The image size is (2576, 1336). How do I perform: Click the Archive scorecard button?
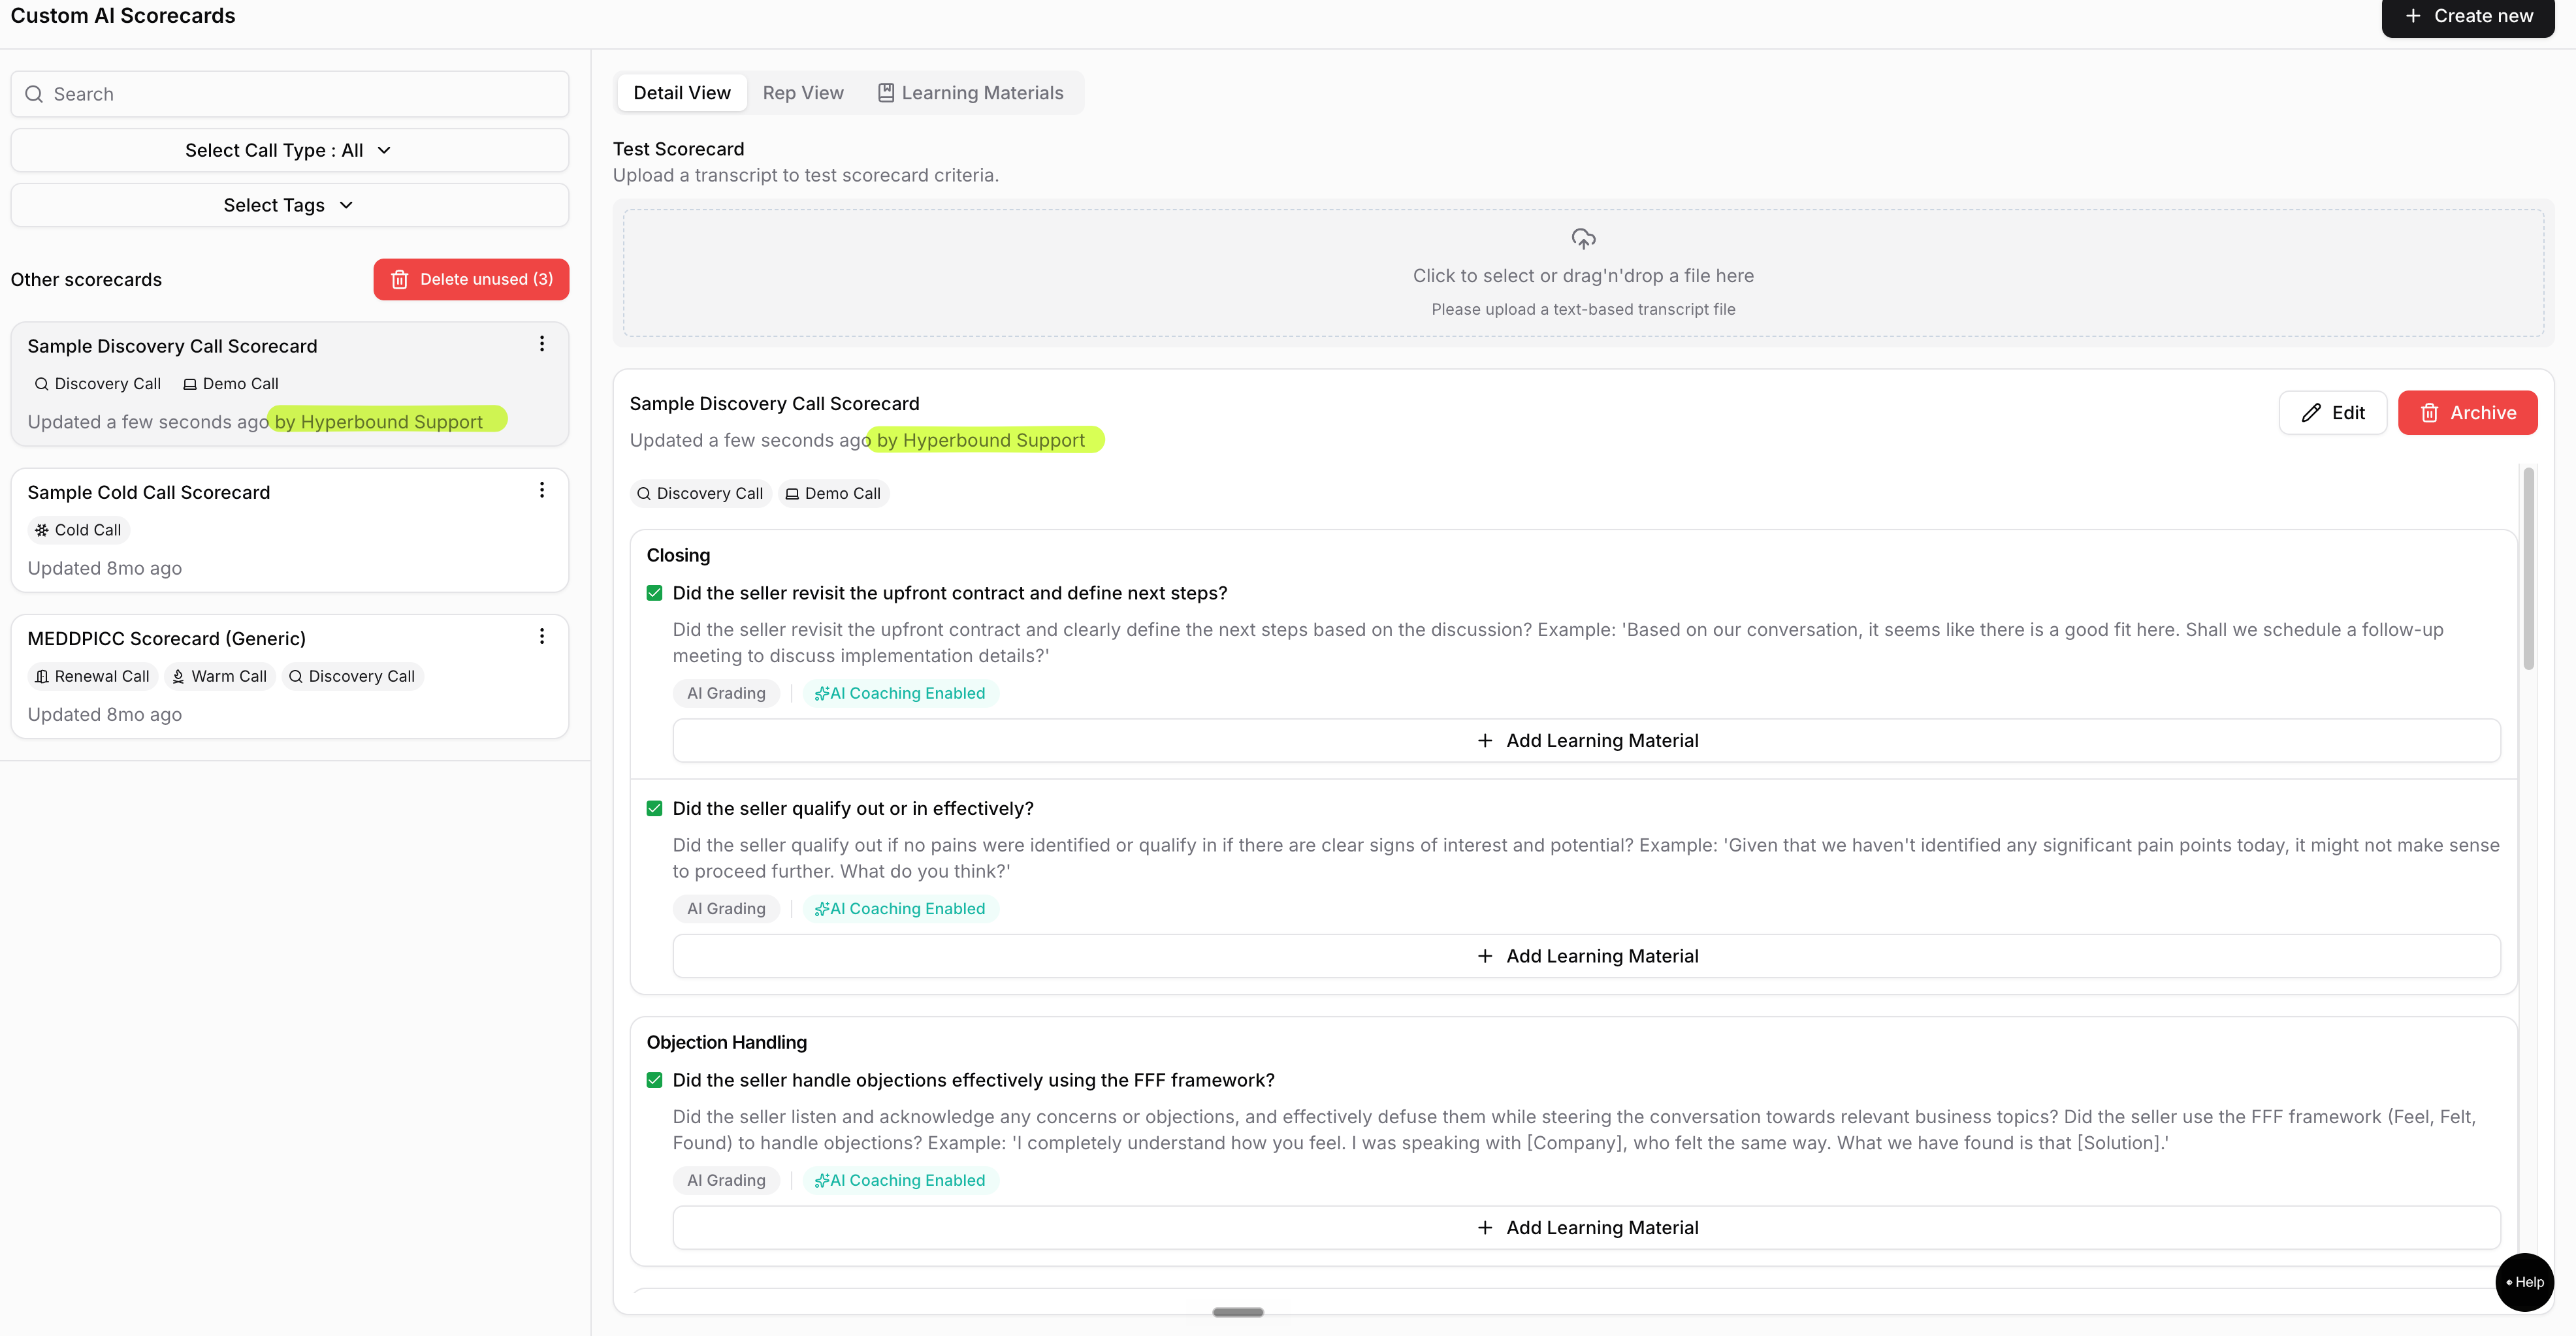(2467, 413)
